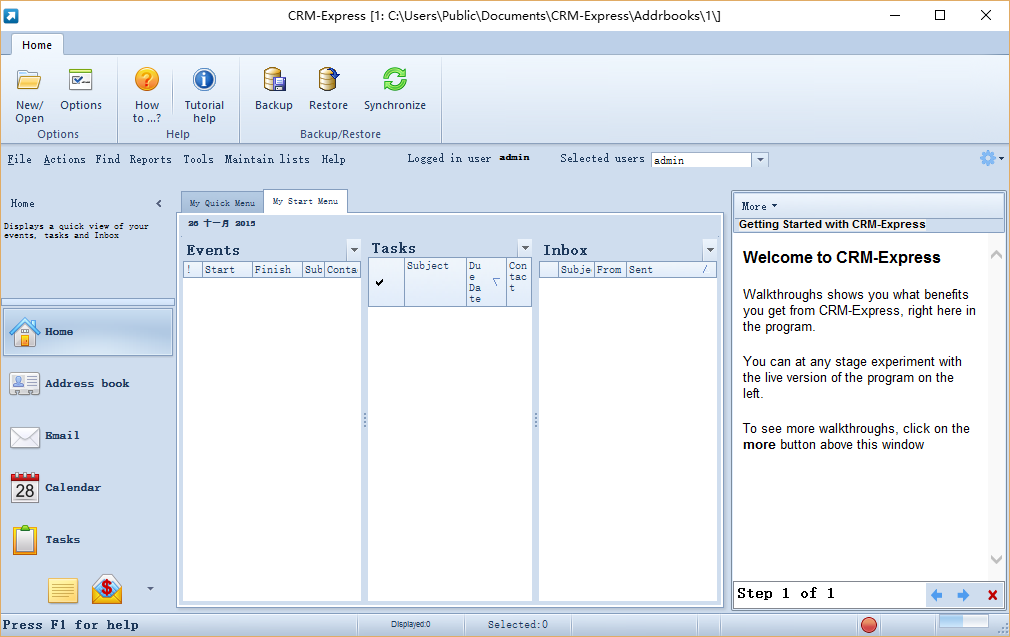Viewport: 1010px width, 637px height.
Task: Switch to the My Quick Menu tab
Action: (222, 203)
